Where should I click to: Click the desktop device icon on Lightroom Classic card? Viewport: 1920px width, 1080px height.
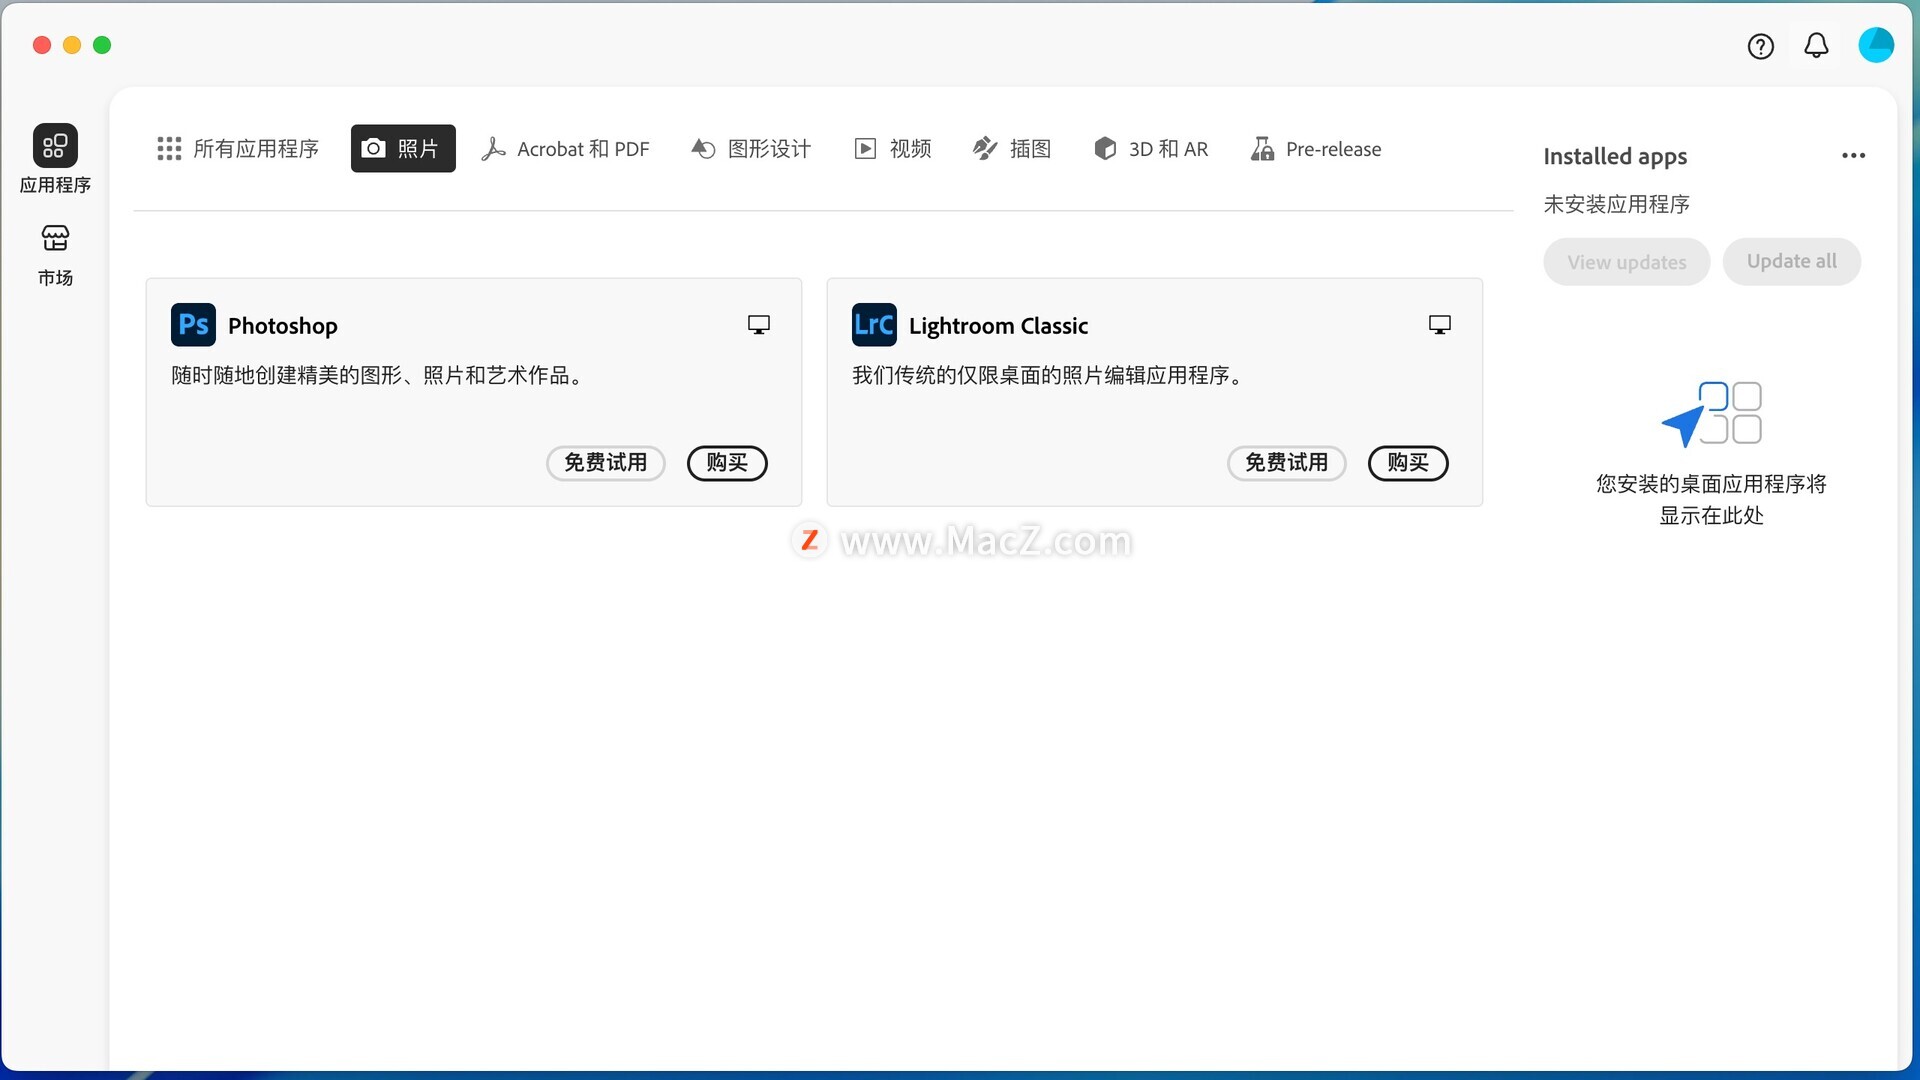[1439, 324]
